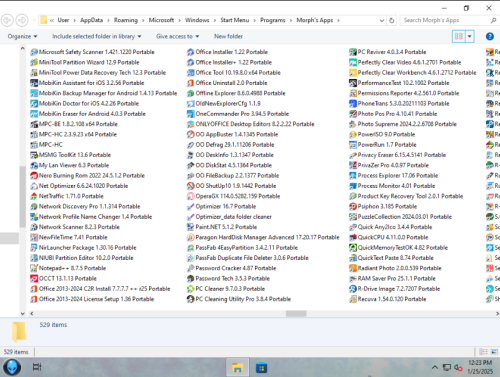Image resolution: width=500 pixels, height=377 pixels.
Task: Click the Refresh button in address bar
Action: click(392, 20)
